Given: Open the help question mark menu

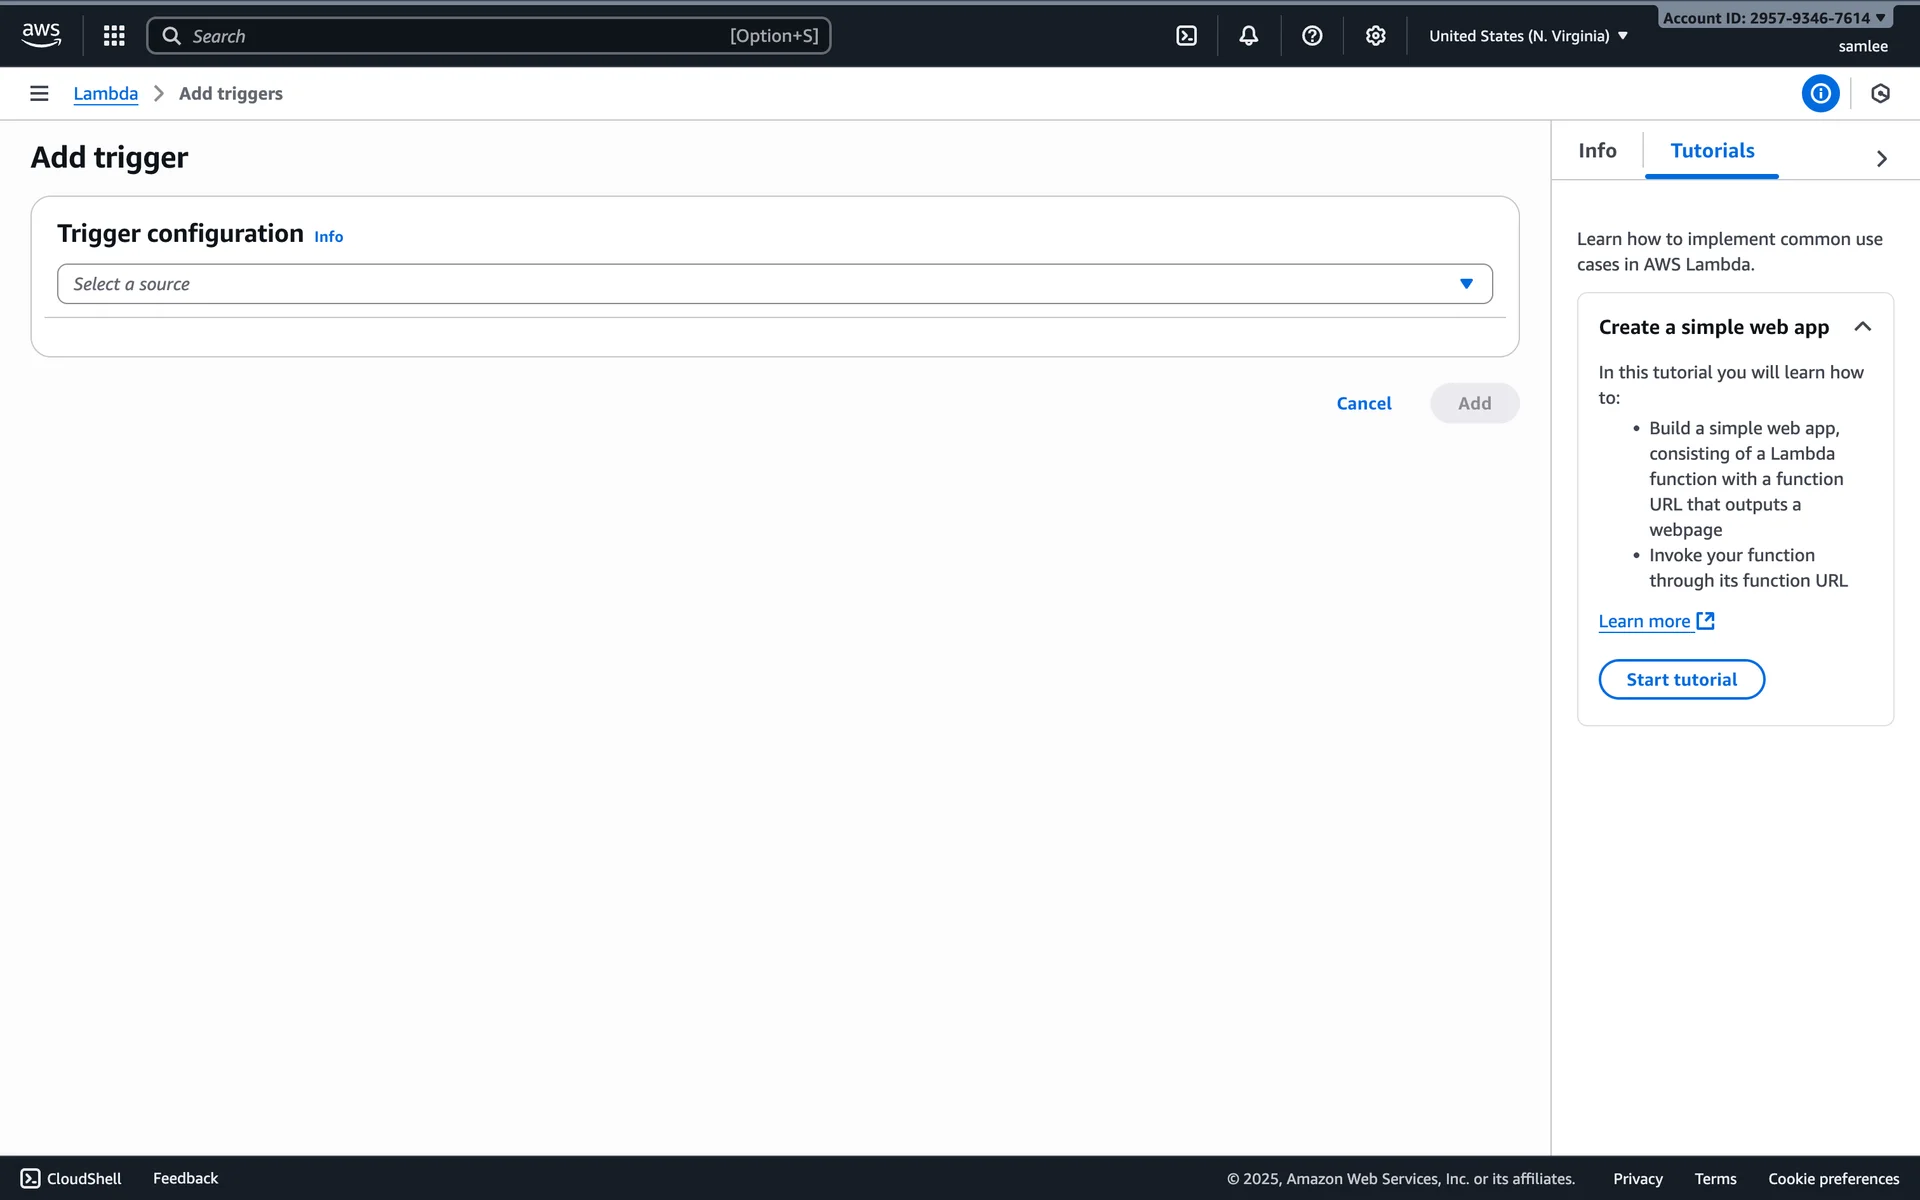Looking at the screenshot, I should (x=1312, y=36).
